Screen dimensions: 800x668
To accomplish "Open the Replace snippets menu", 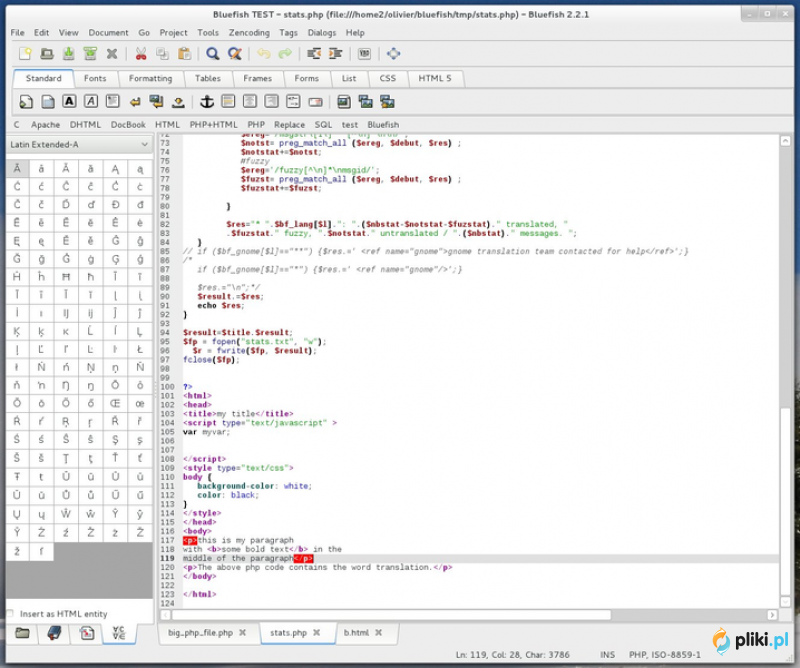I will point(289,125).
